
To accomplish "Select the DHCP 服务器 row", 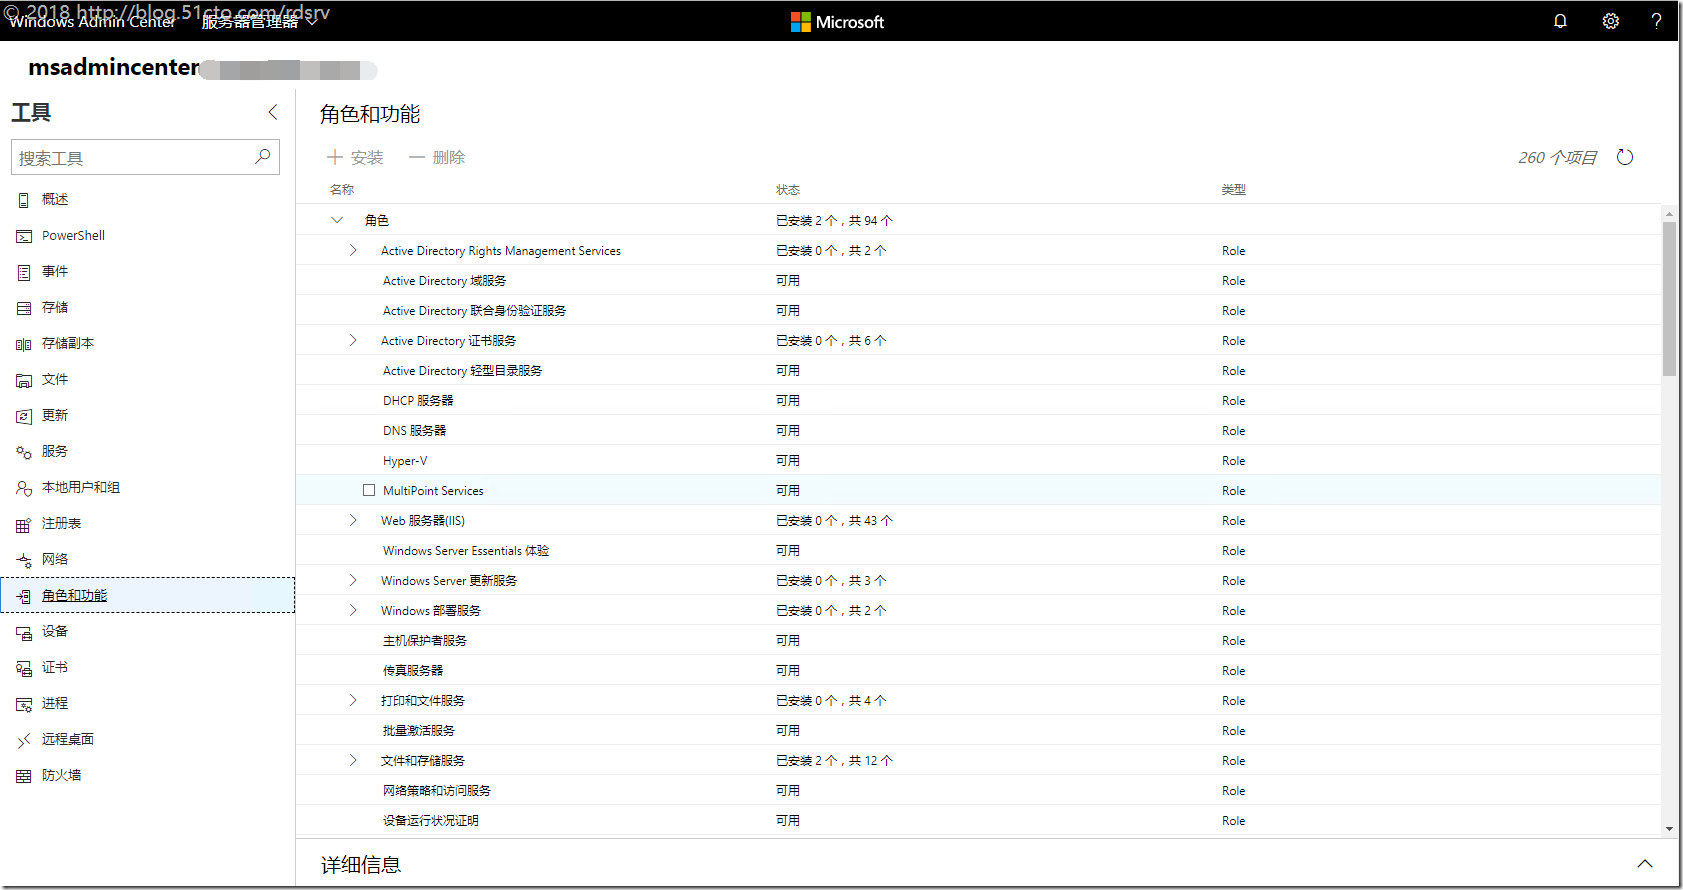I will tap(978, 400).
